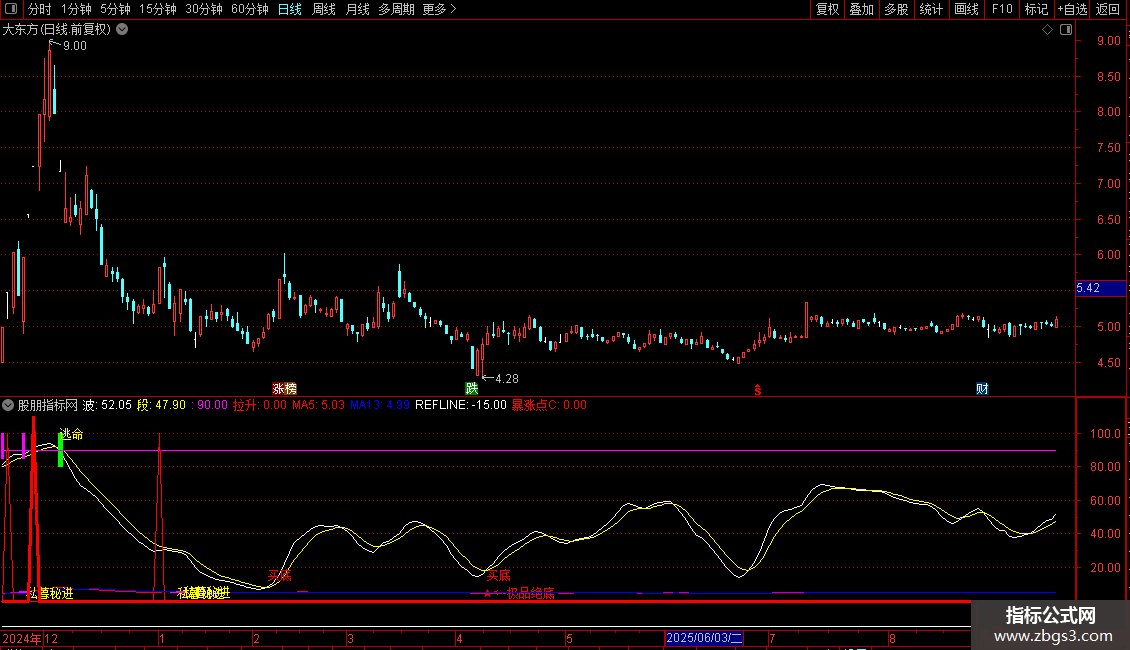Click the 涨榜 marker on the chart
The image size is (1130, 650).
(285, 388)
